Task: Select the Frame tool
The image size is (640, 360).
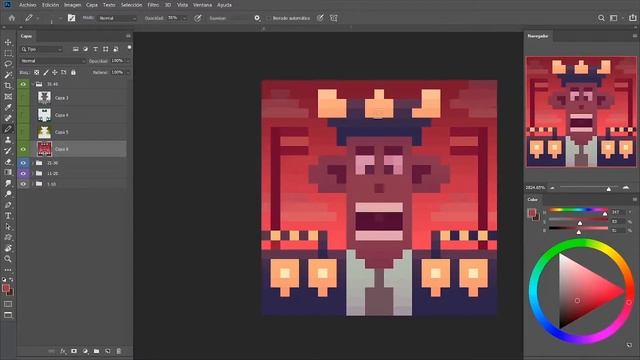Action: [x=8, y=96]
